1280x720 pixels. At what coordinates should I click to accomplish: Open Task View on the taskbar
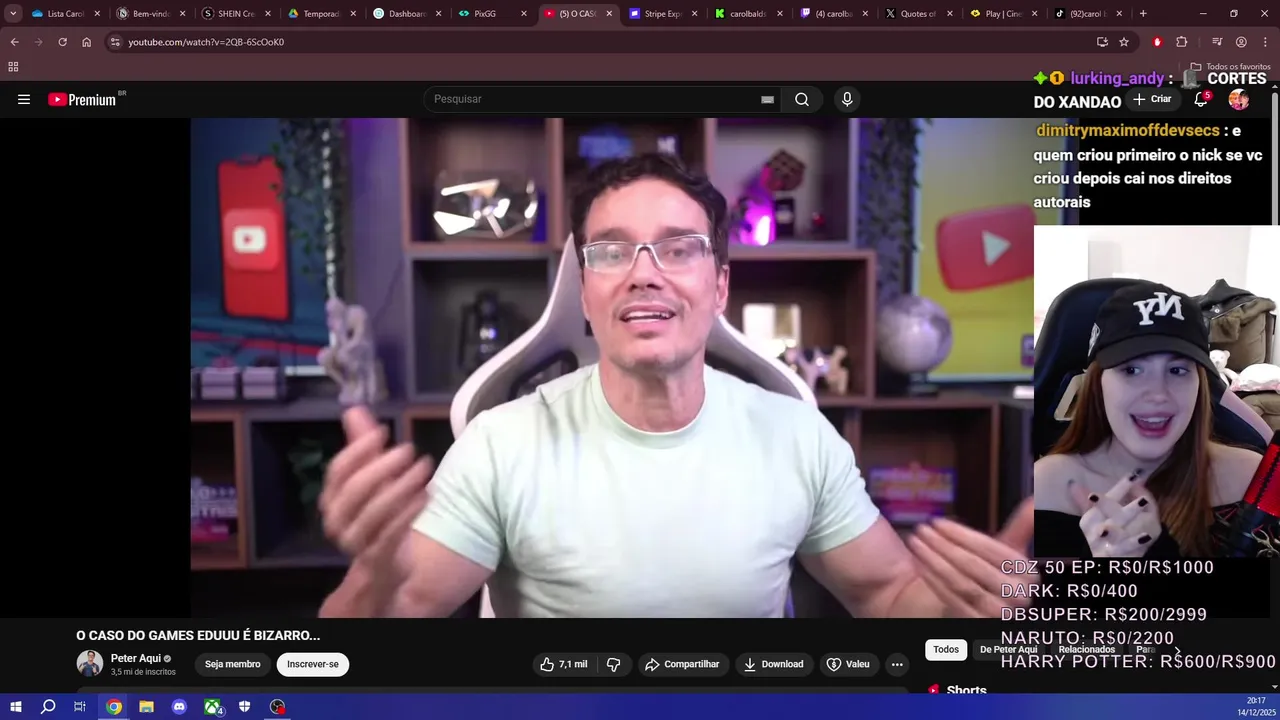pyautogui.click(x=80, y=707)
